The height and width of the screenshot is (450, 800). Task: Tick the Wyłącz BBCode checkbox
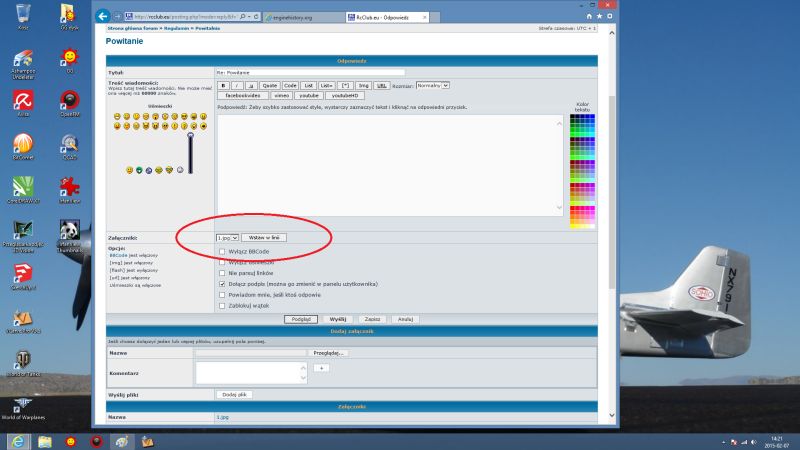(222, 252)
